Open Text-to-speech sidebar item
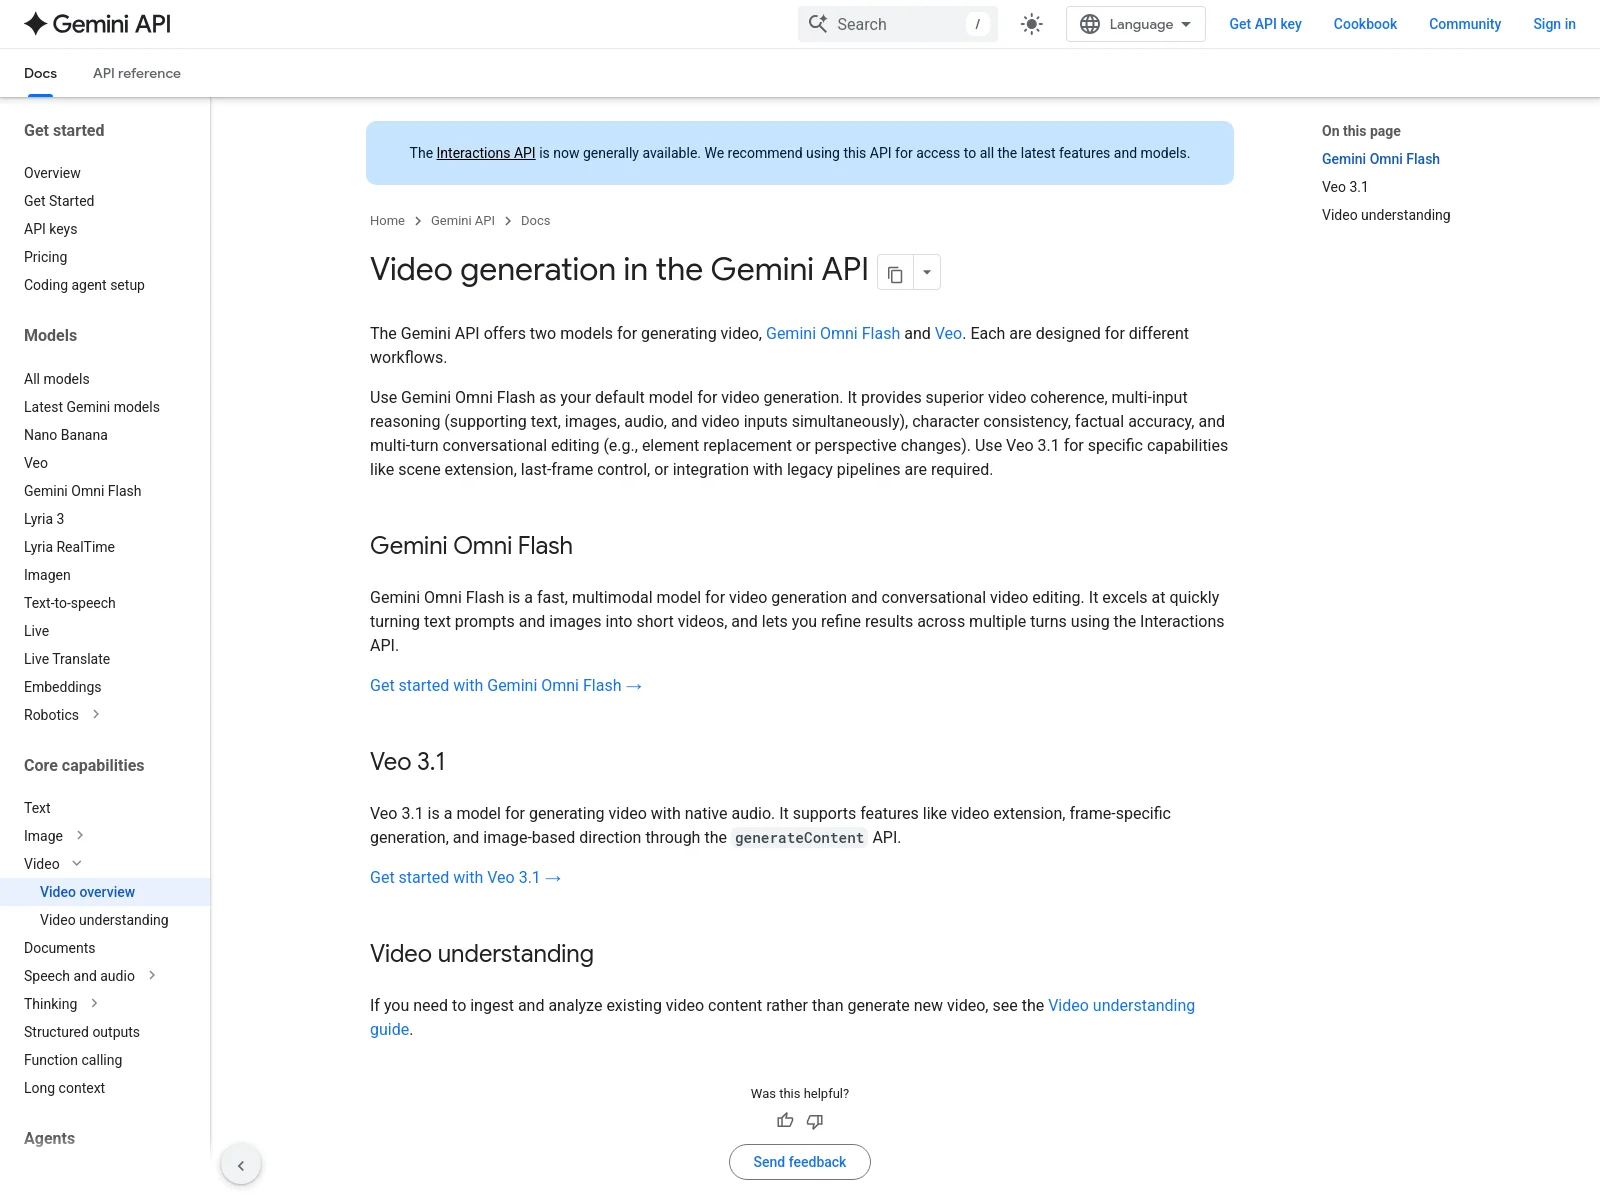This screenshot has height=1200, width=1600. coord(70,603)
